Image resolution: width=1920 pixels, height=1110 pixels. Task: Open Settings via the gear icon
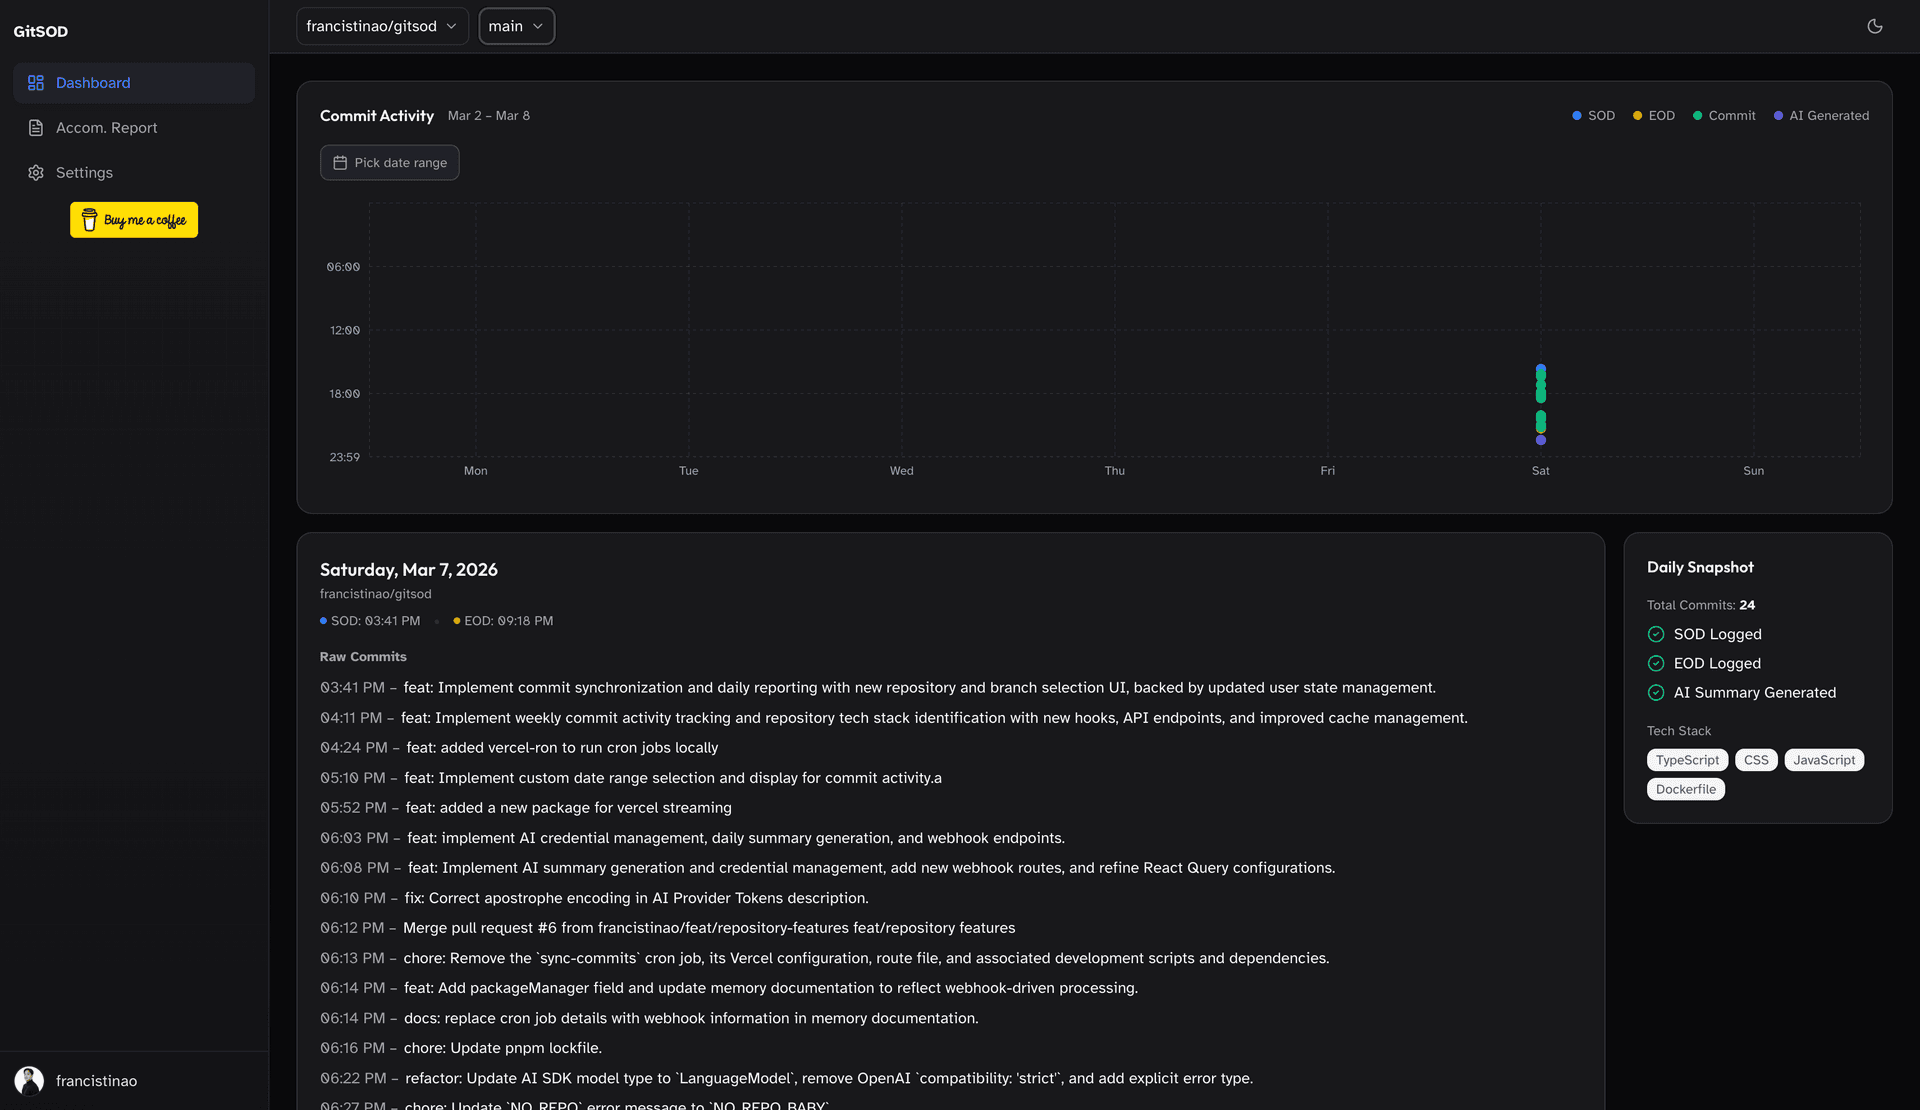[x=36, y=172]
